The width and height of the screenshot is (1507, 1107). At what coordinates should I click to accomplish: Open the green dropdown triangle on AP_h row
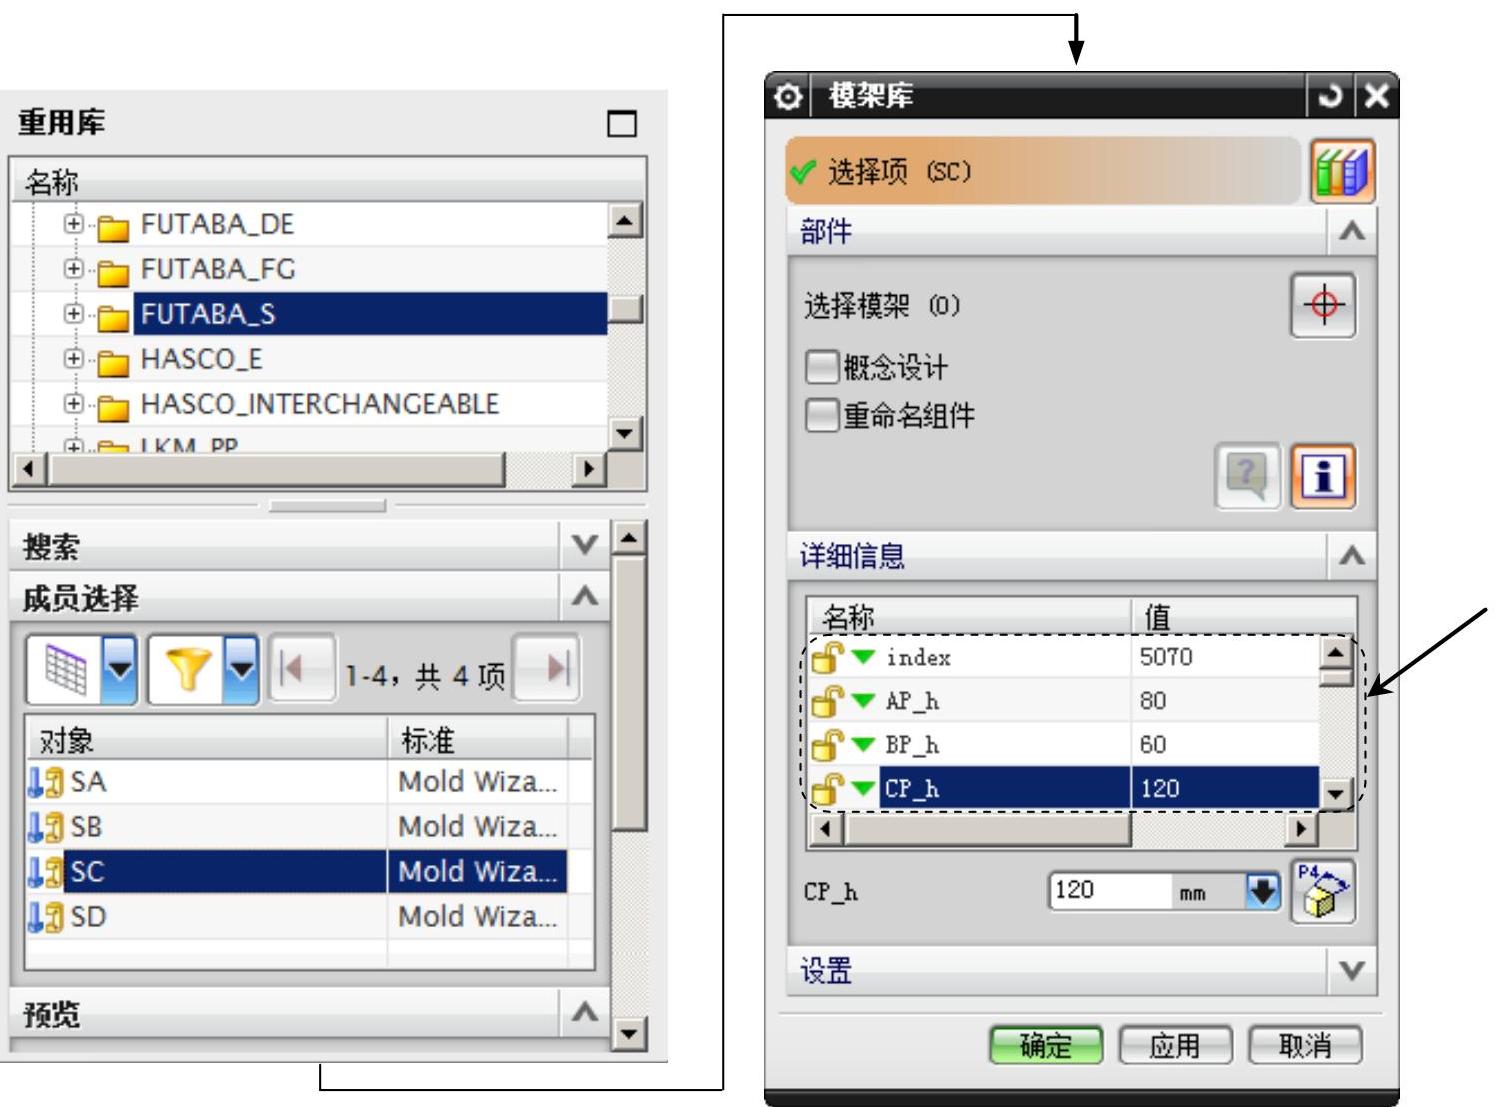(x=863, y=701)
